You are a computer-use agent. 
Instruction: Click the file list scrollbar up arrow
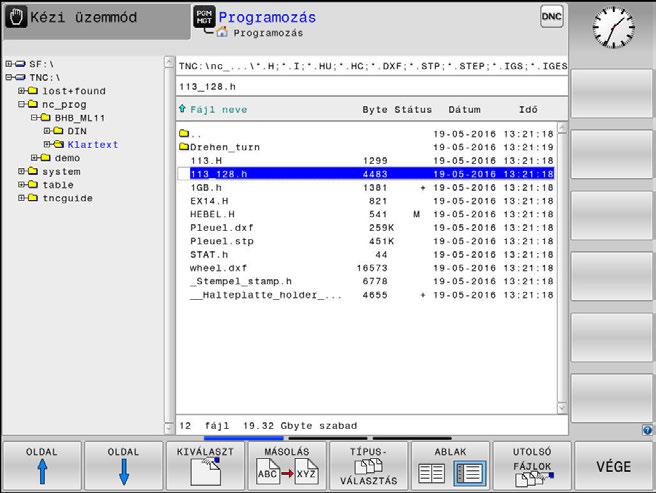562,128
